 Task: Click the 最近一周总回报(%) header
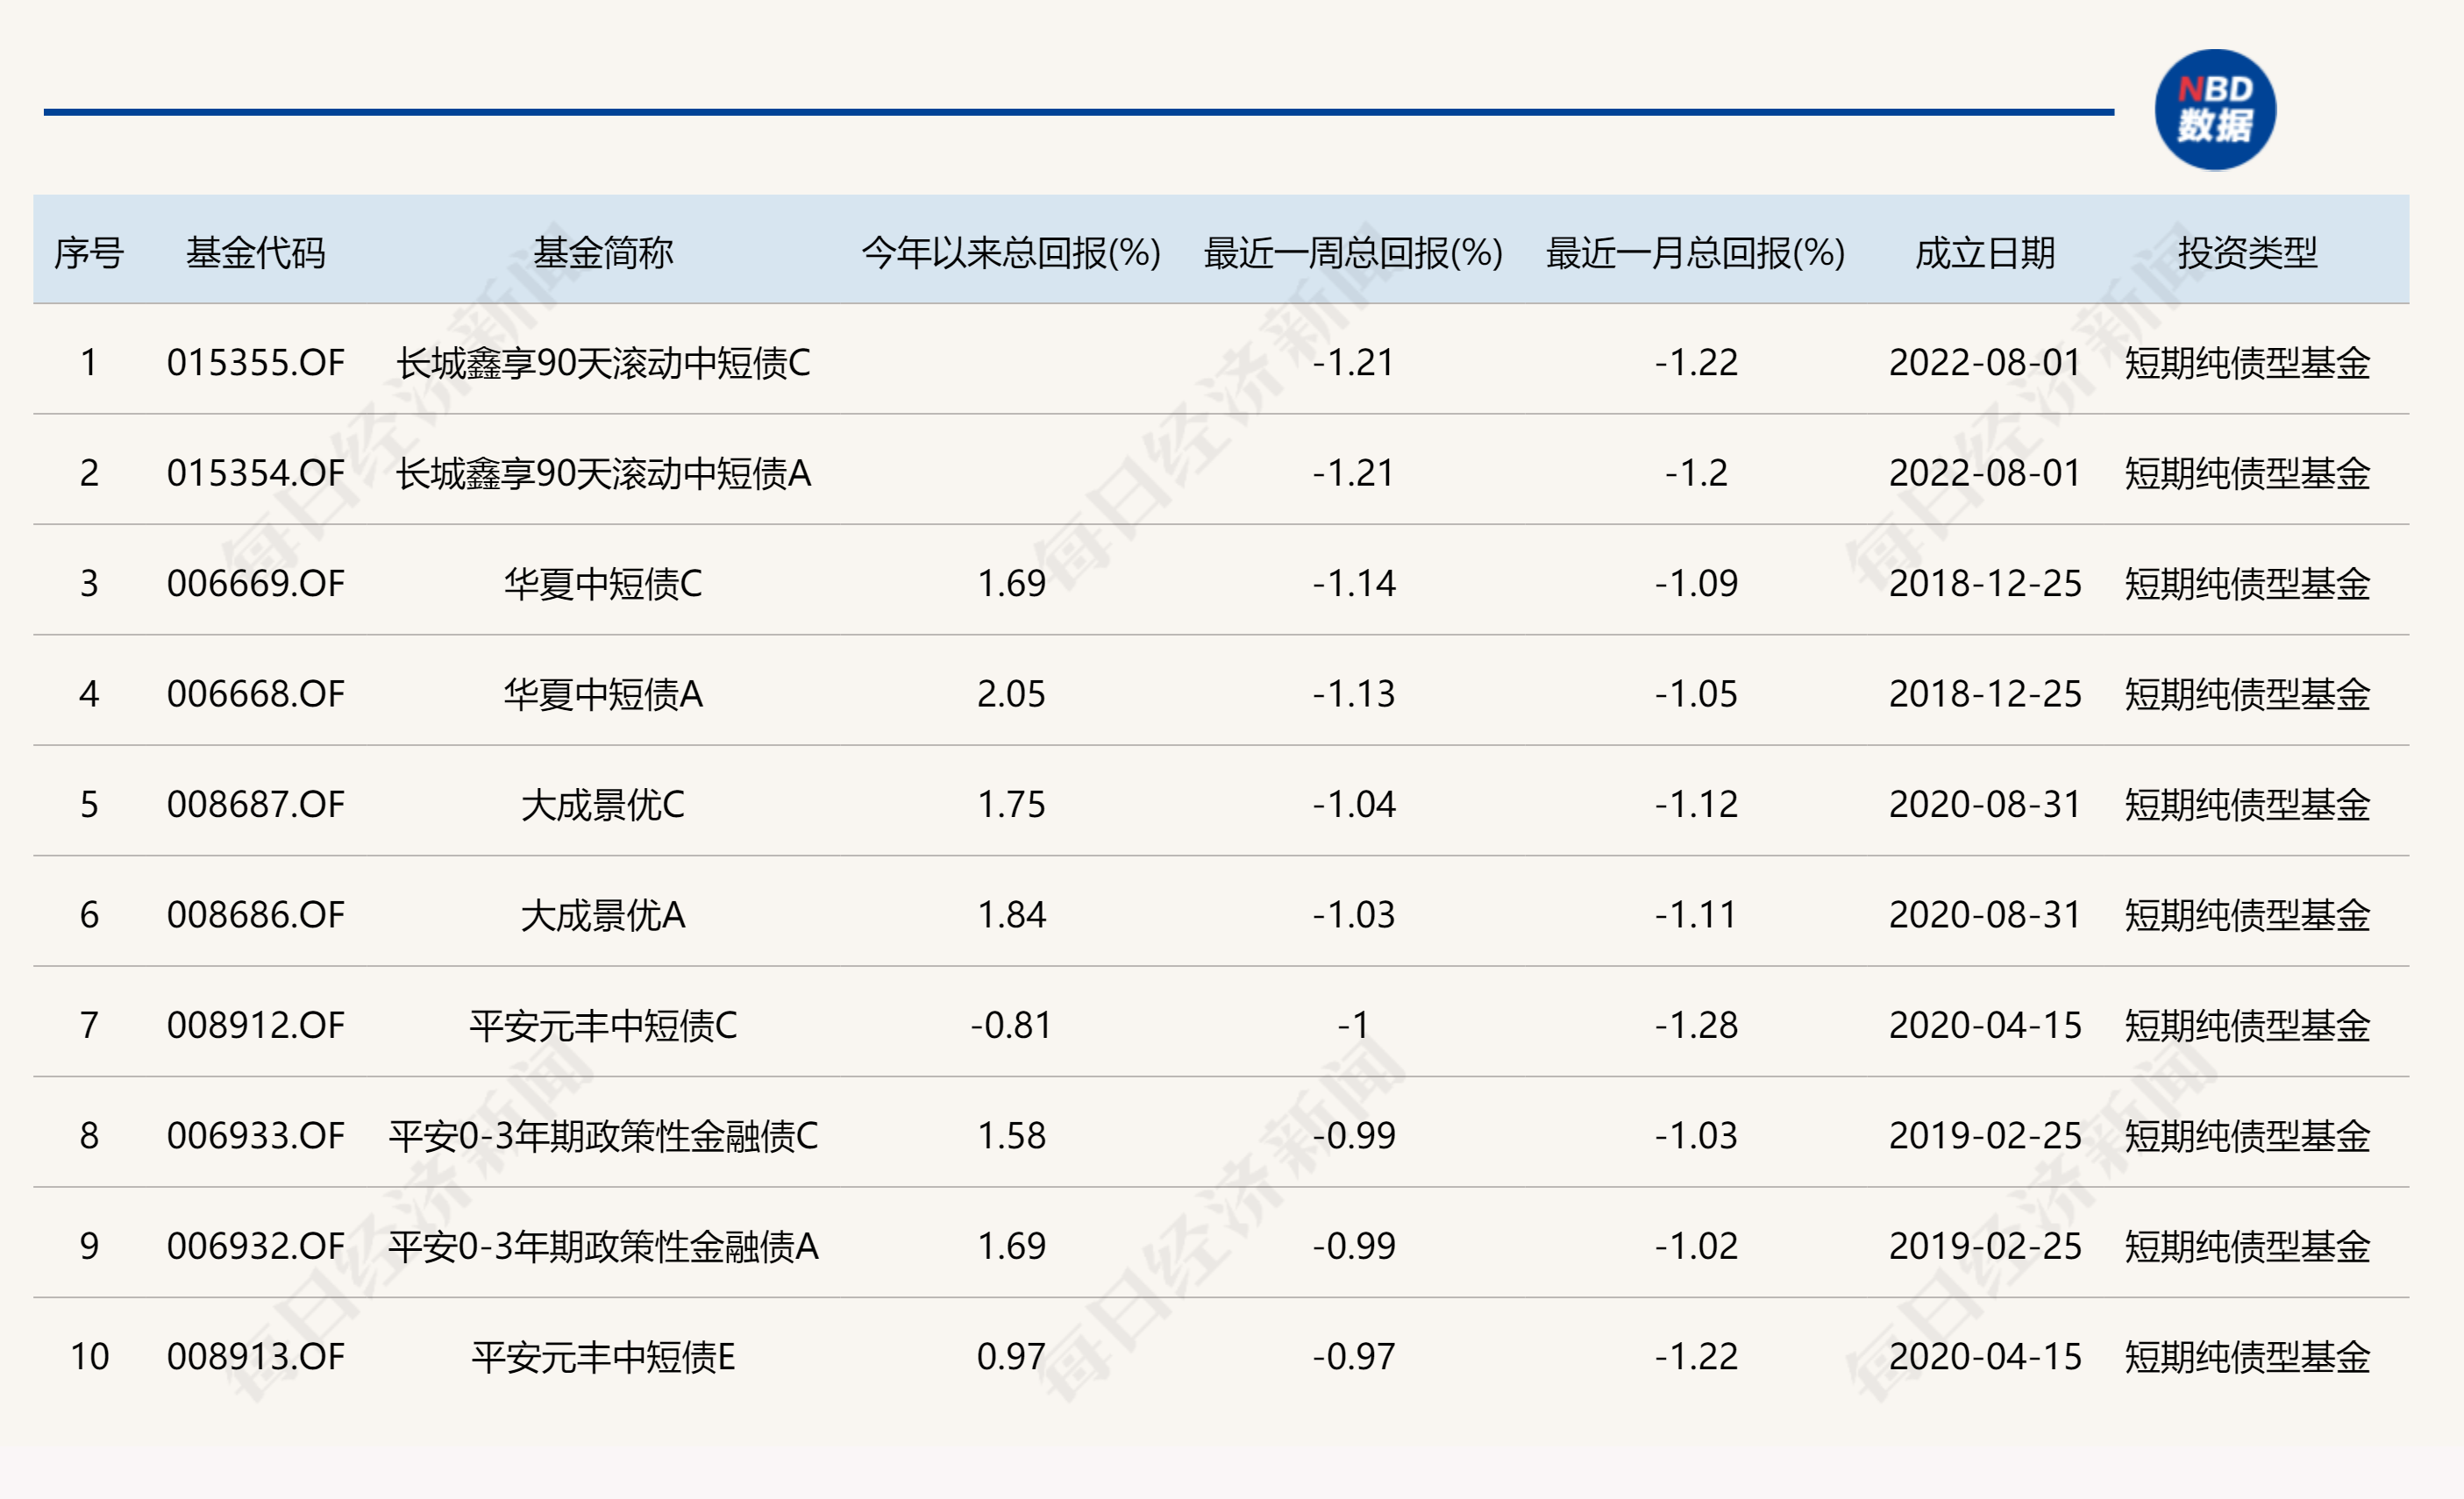coord(1353,253)
